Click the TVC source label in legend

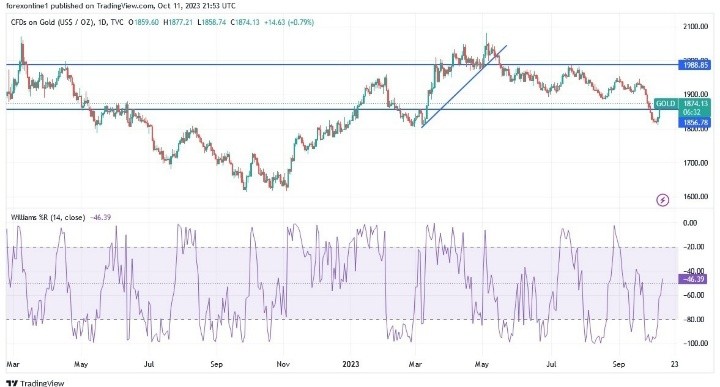tap(117, 22)
